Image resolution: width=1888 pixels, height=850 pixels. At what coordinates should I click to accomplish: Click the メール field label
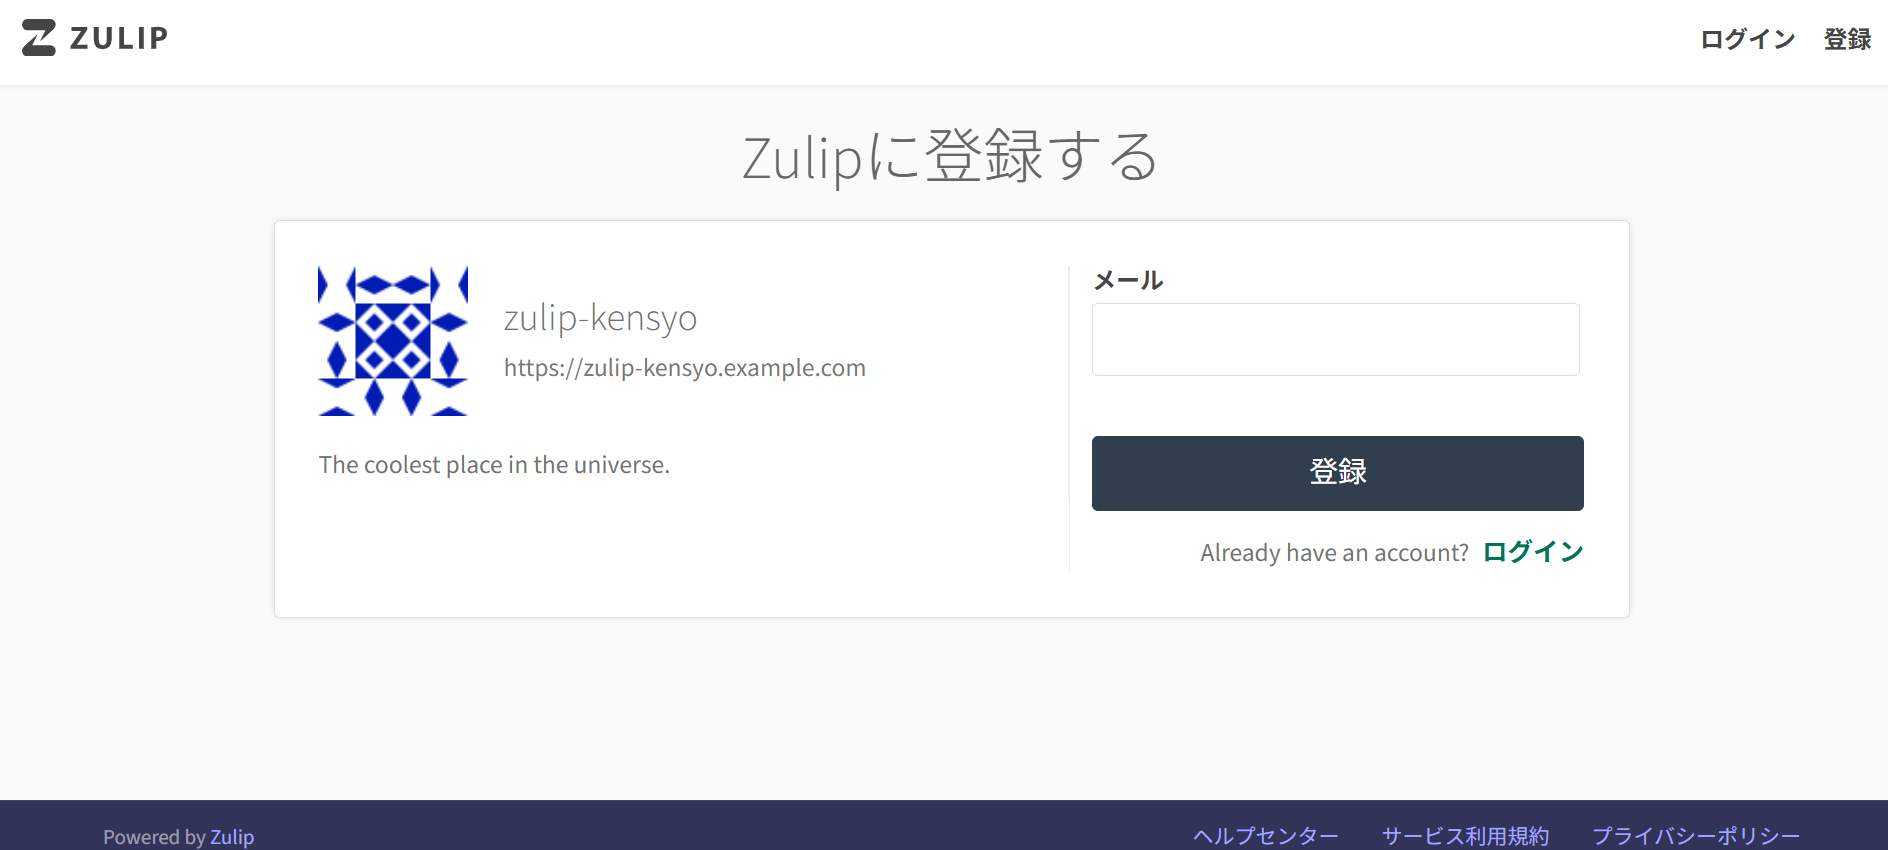click(x=1128, y=281)
